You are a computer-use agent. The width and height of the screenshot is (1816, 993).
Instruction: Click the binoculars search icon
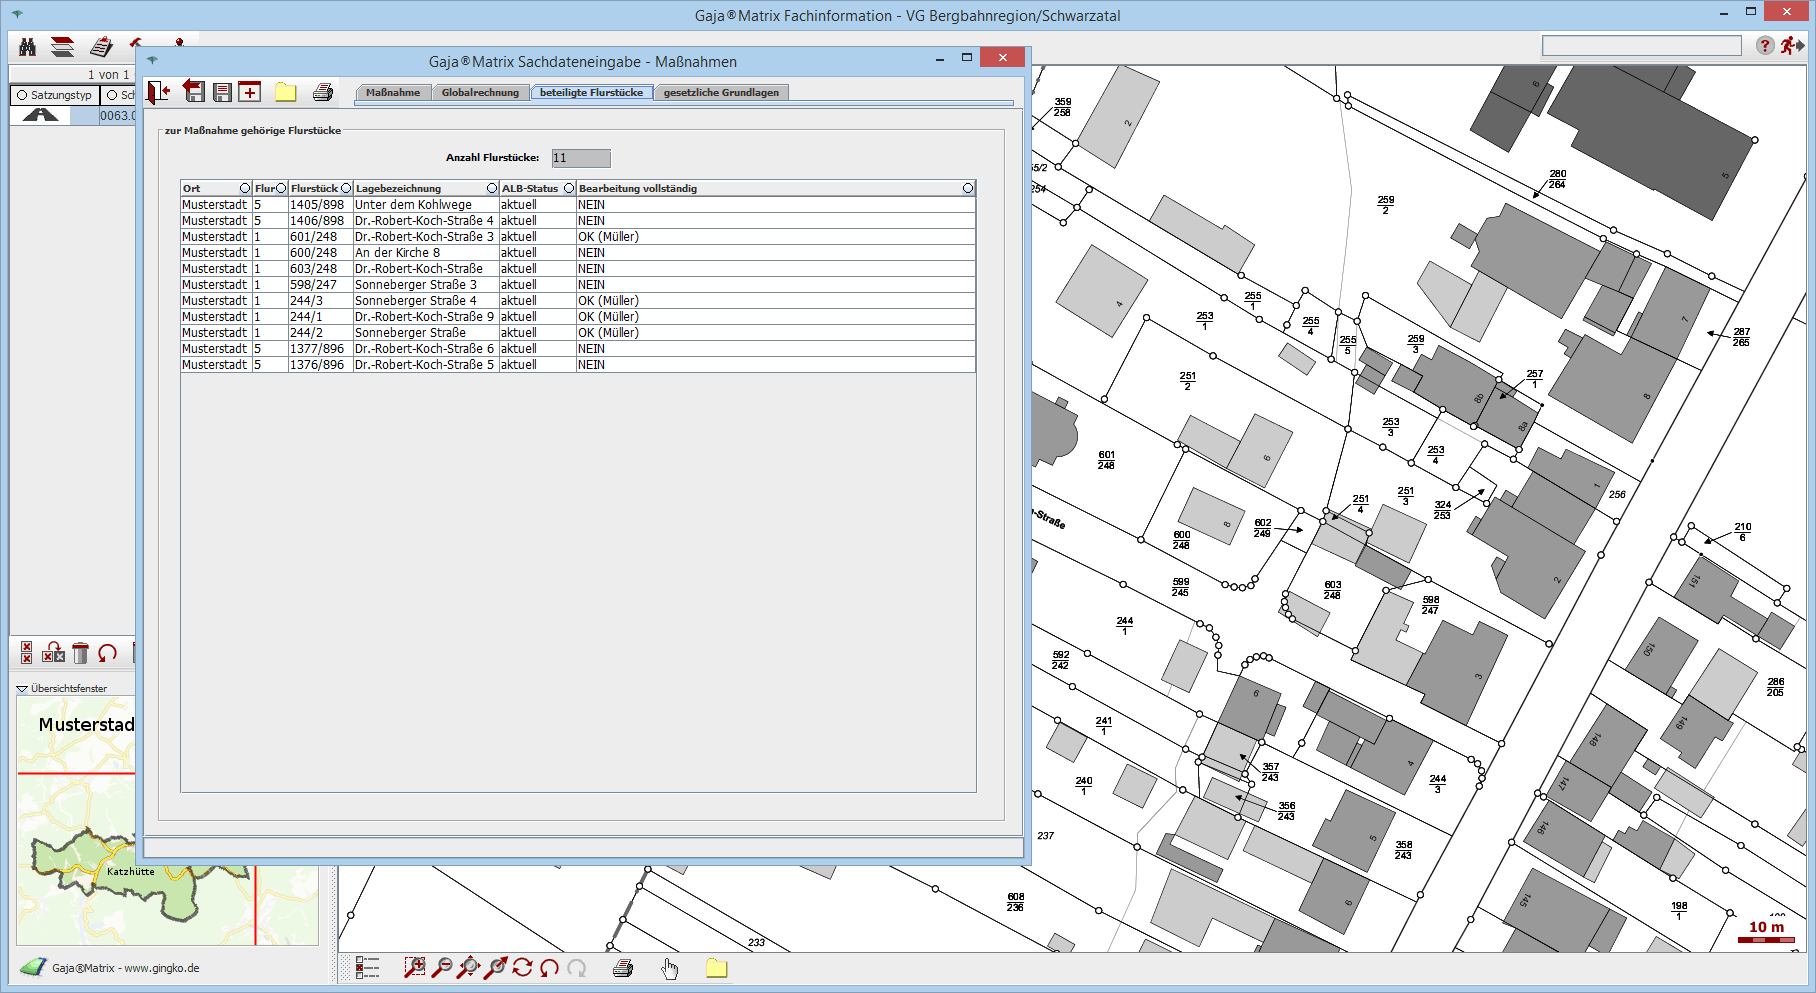point(28,47)
